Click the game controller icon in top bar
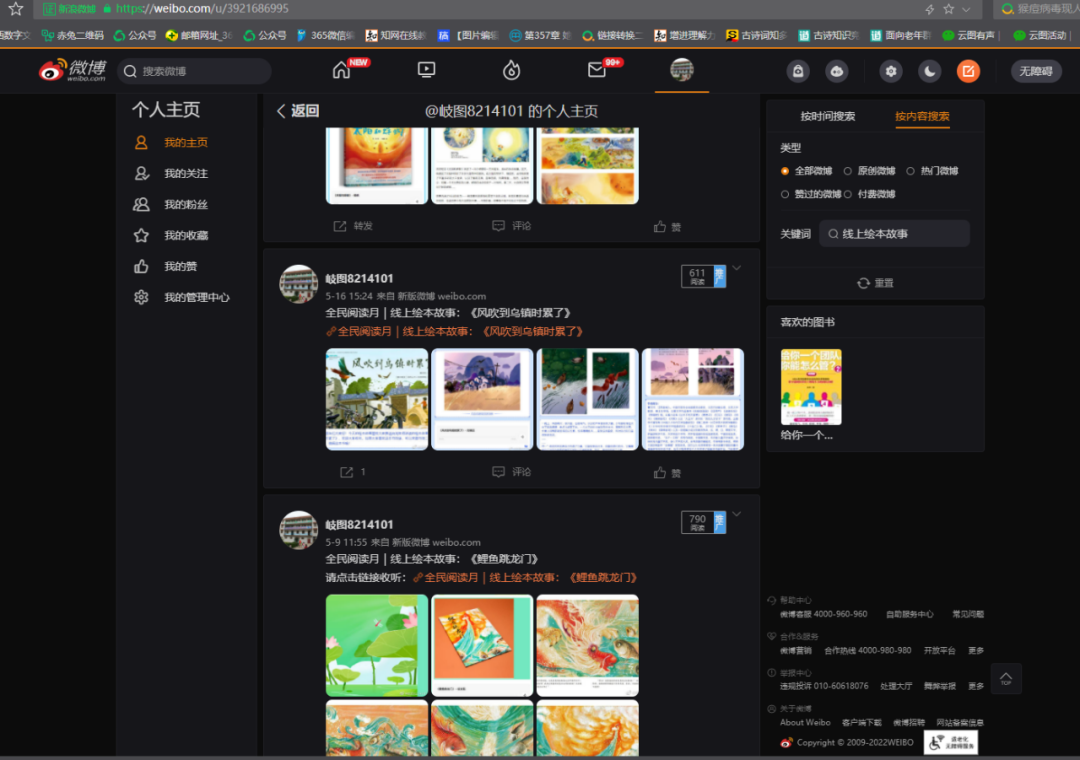Viewport: 1080px width, 760px height. click(x=836, y=71)
